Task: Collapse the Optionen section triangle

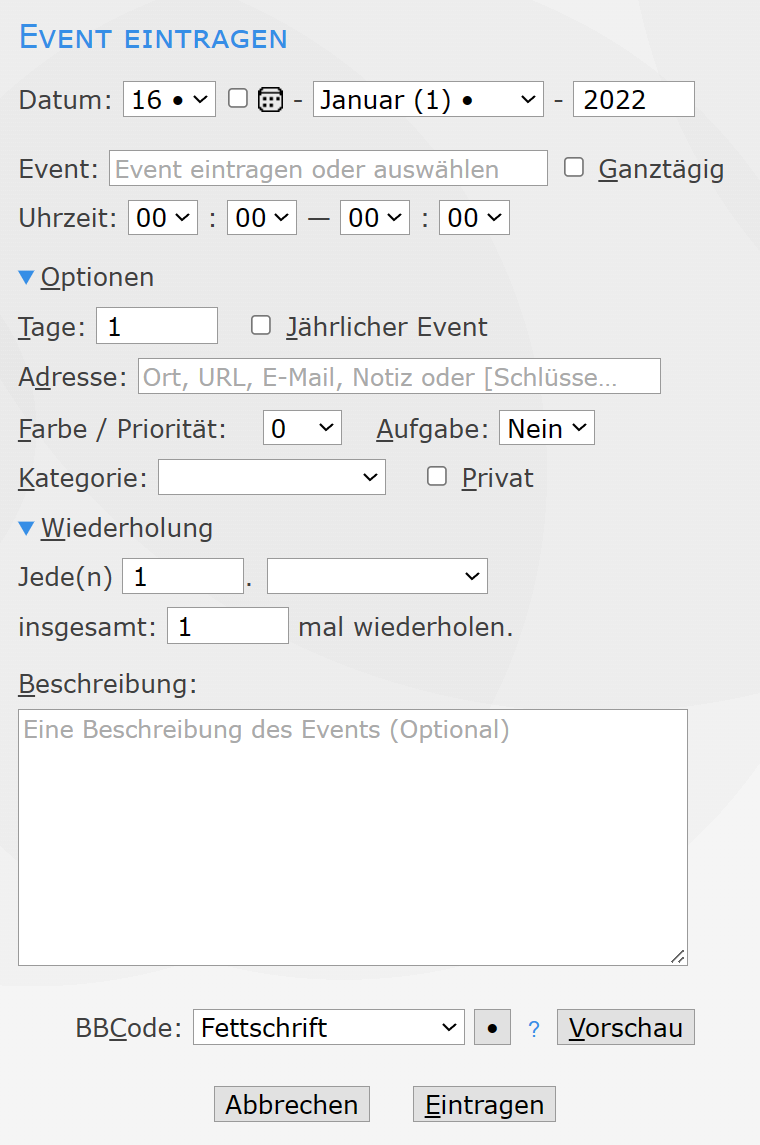Action: [27, 277]
